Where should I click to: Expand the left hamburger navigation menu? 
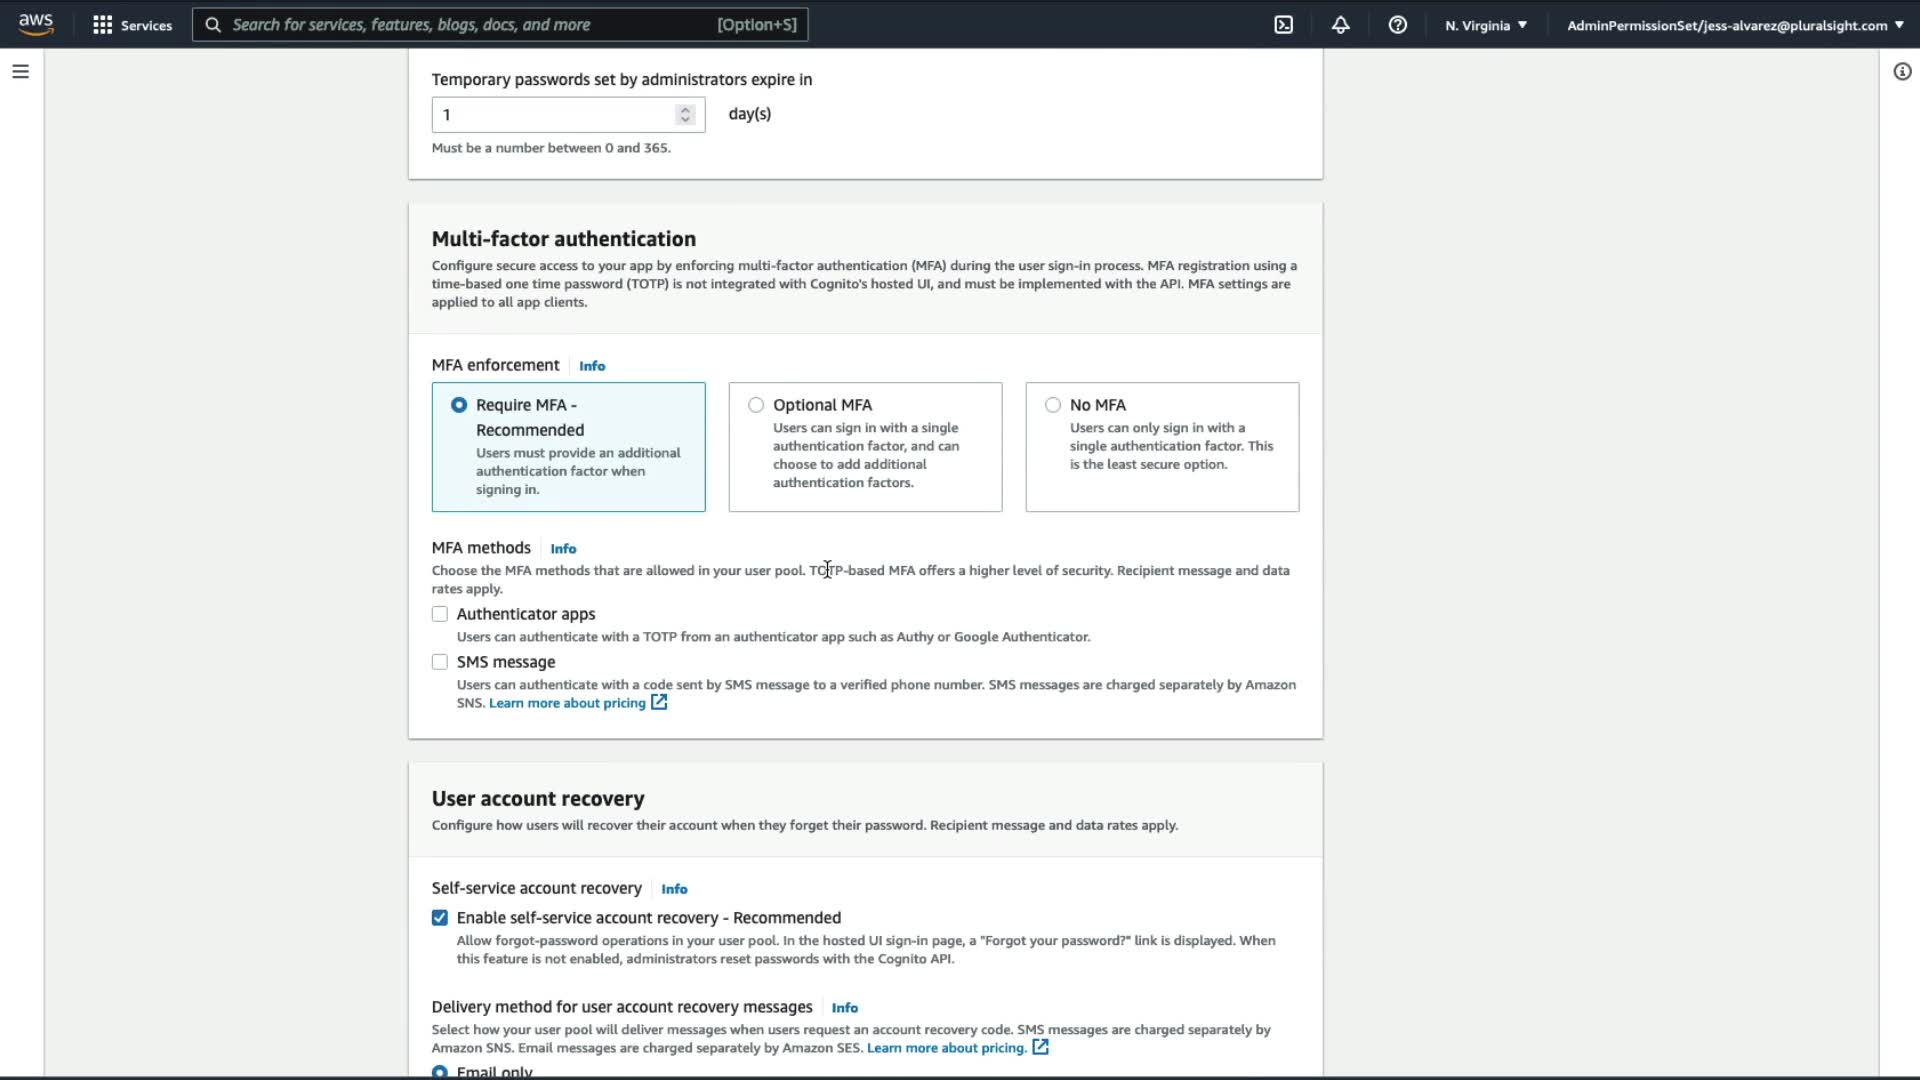coord(20,72)
